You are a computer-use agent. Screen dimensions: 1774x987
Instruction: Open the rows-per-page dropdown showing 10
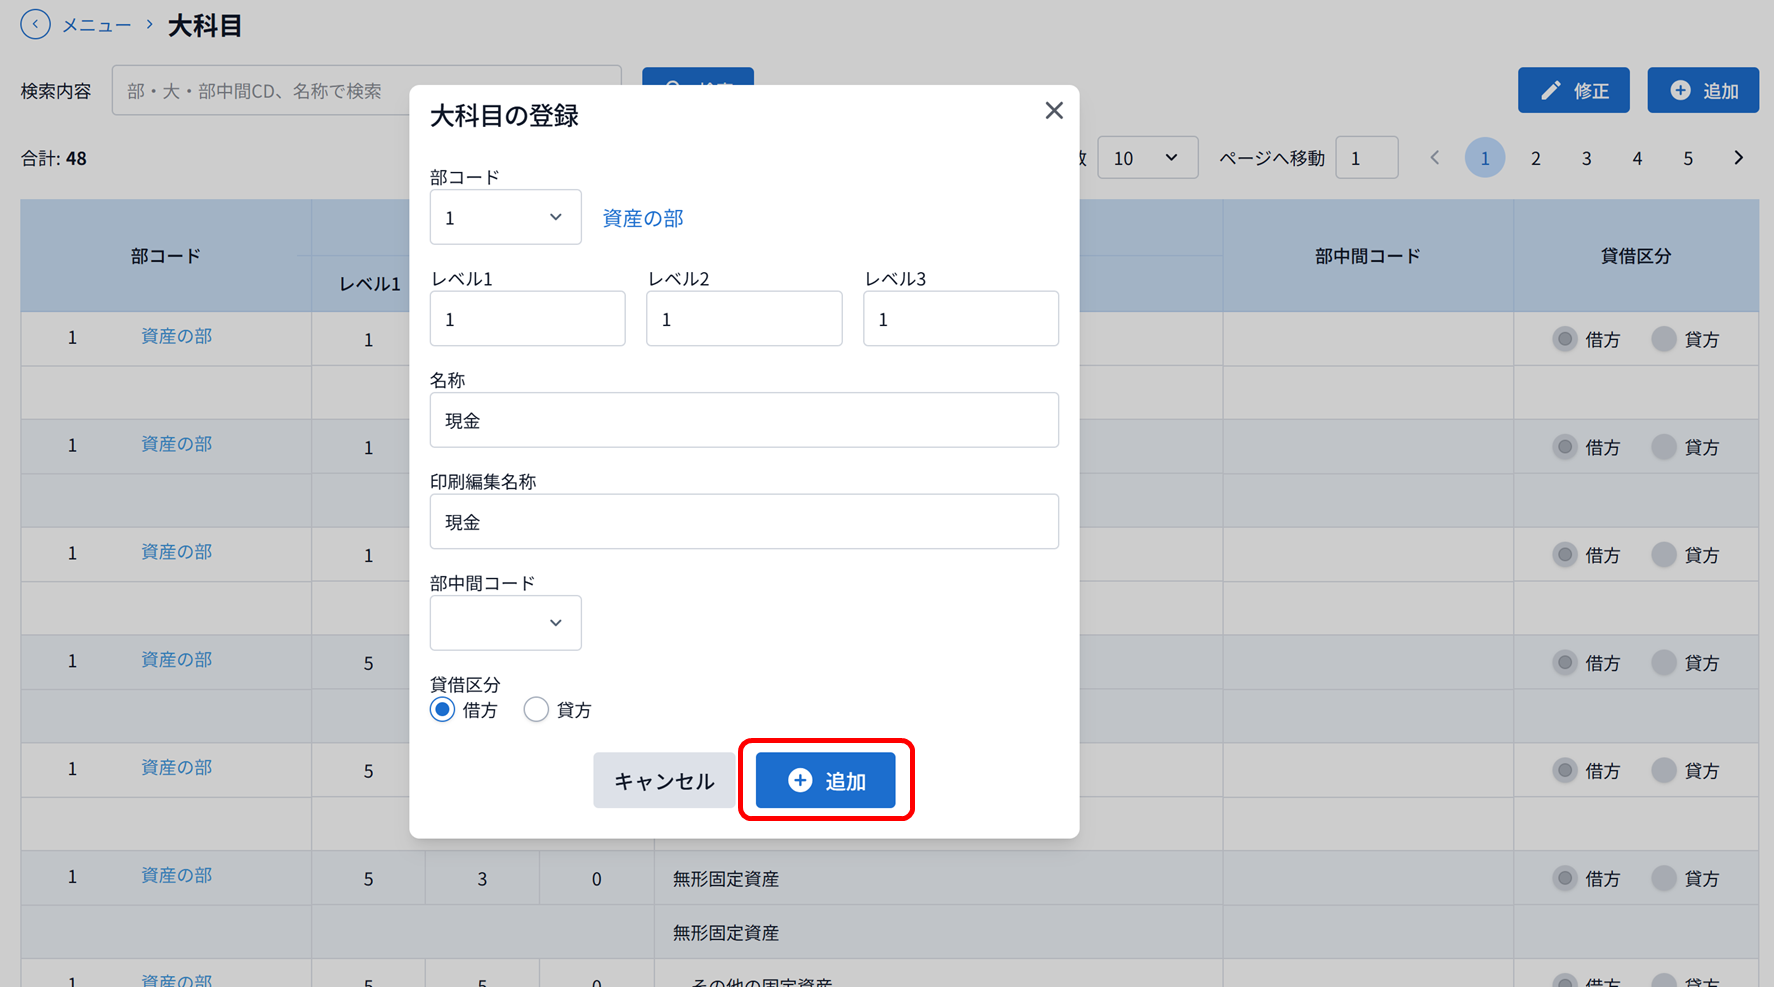1147,158
